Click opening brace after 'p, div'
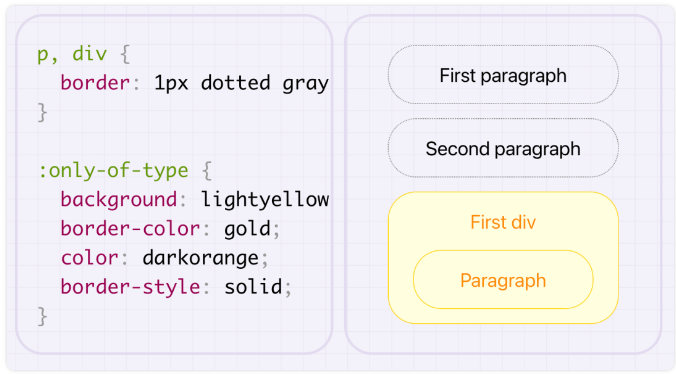The height and width of the screenshot is (374, 676). 125,54
